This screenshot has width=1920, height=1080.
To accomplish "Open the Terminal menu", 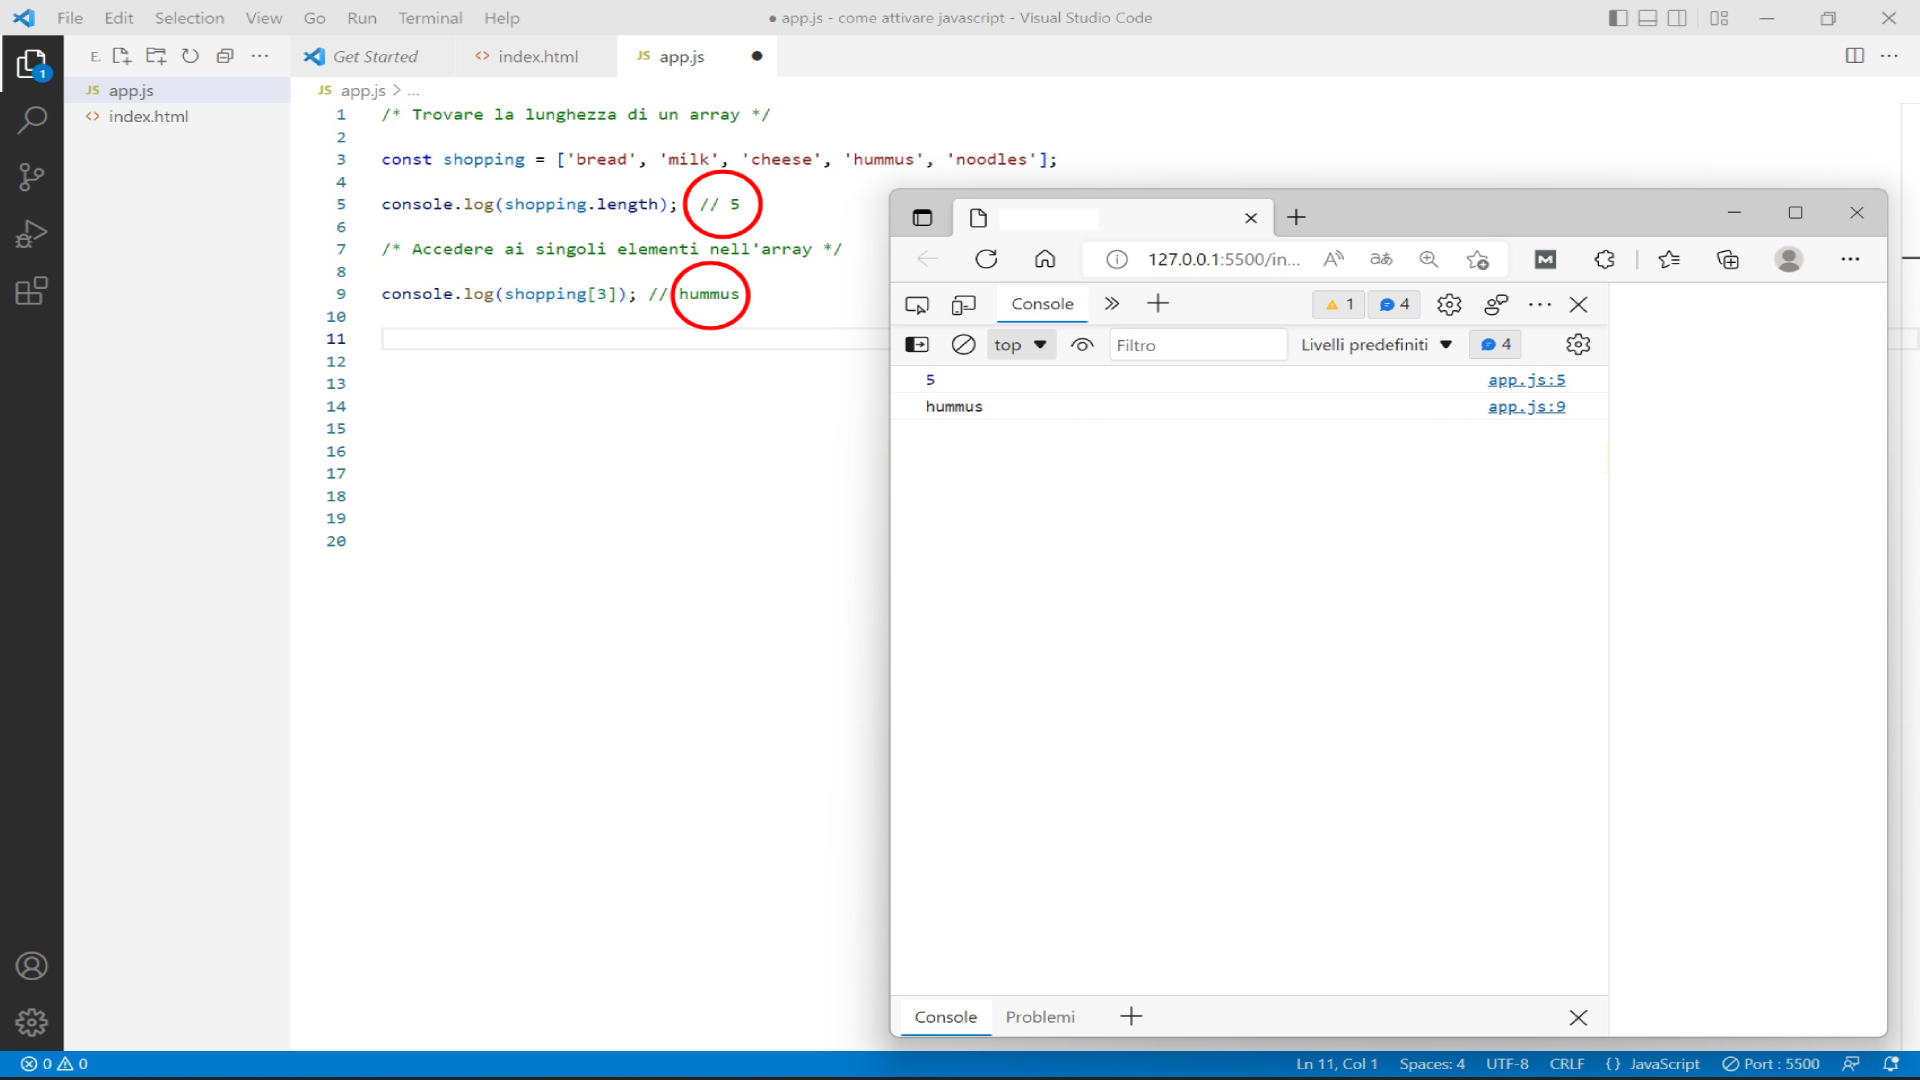I will (430, 18).
